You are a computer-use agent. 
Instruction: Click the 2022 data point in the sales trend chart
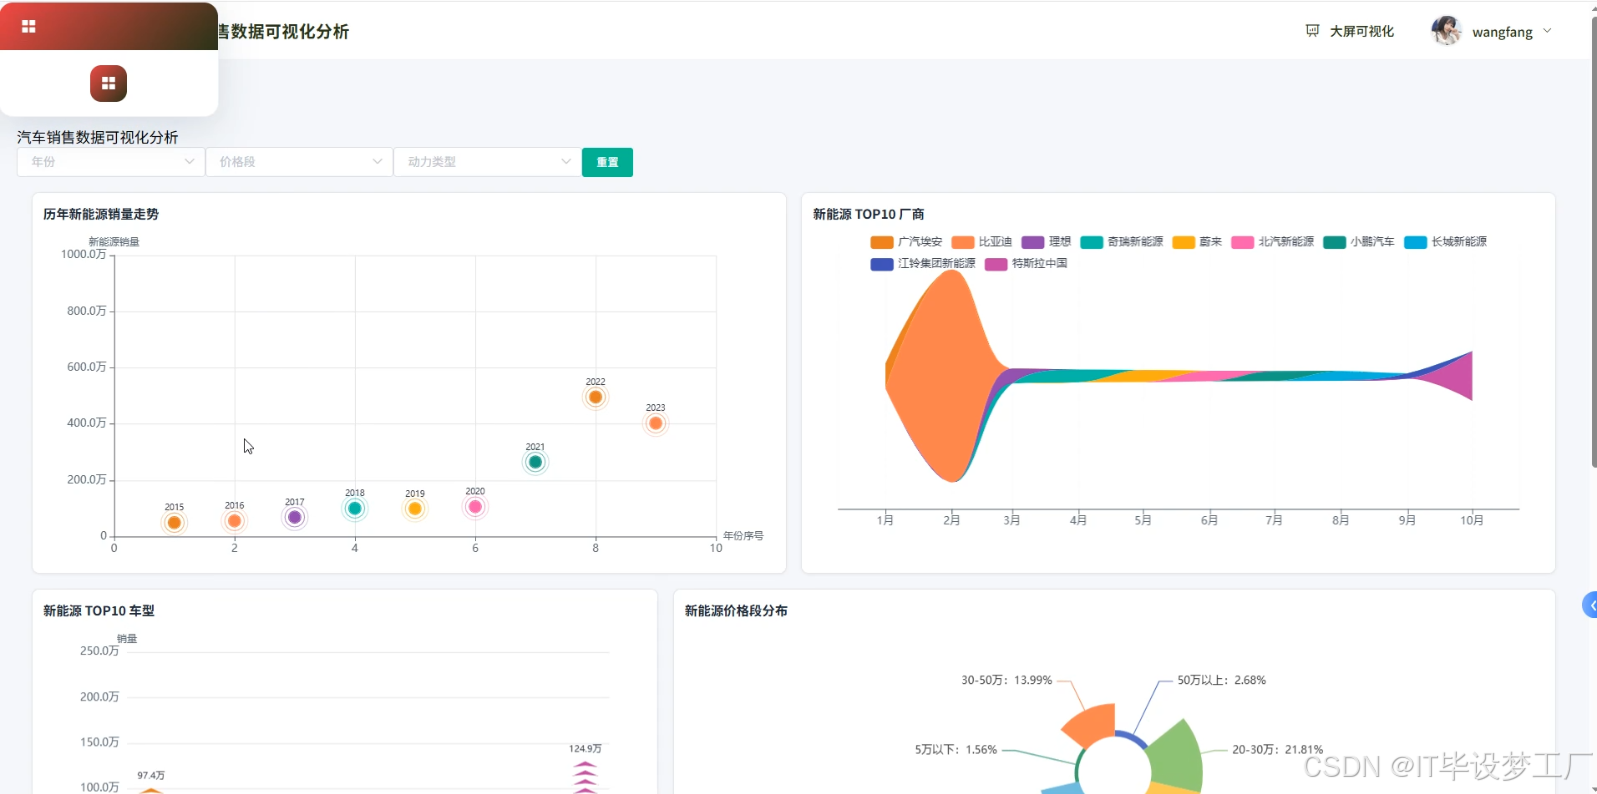595,397
